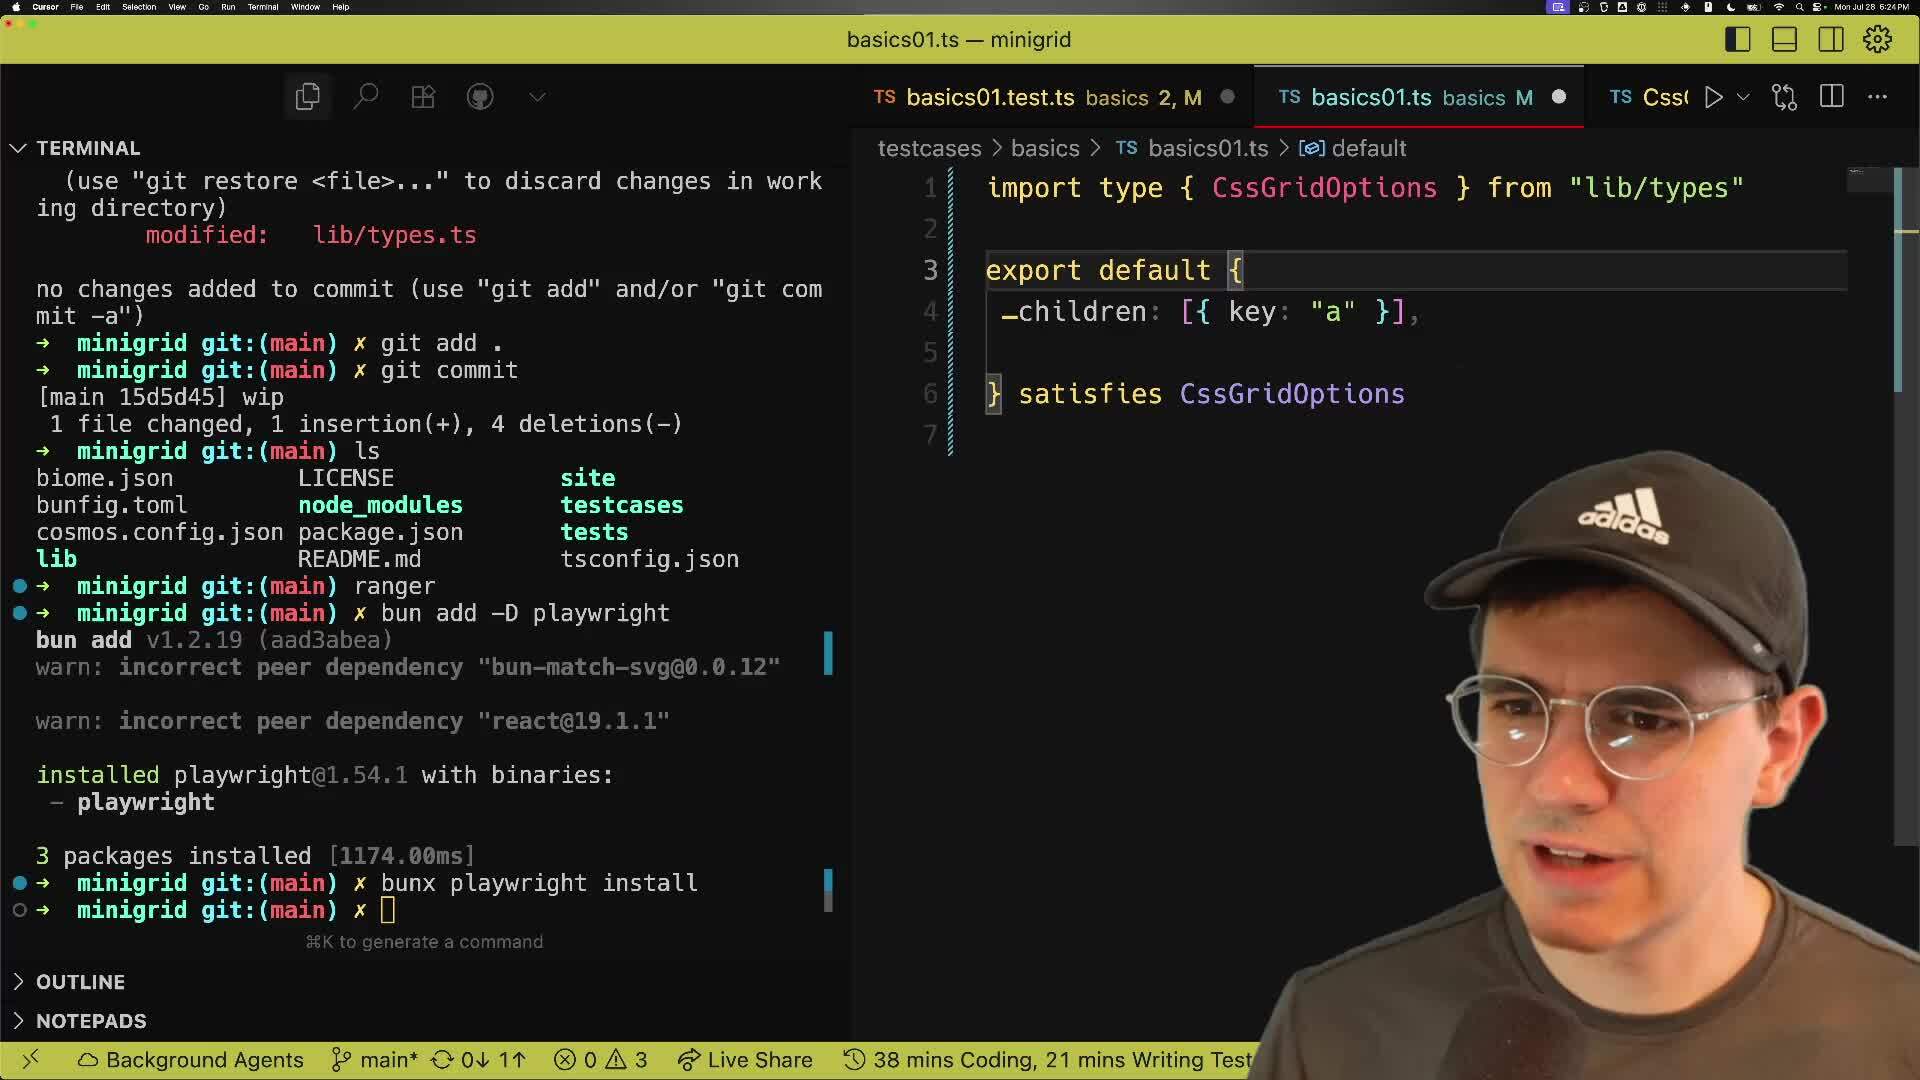Open Wi-Fi menu bar icon
The height and width of the screenshot is (1080, 1920).
click(x=1779, y=7)
